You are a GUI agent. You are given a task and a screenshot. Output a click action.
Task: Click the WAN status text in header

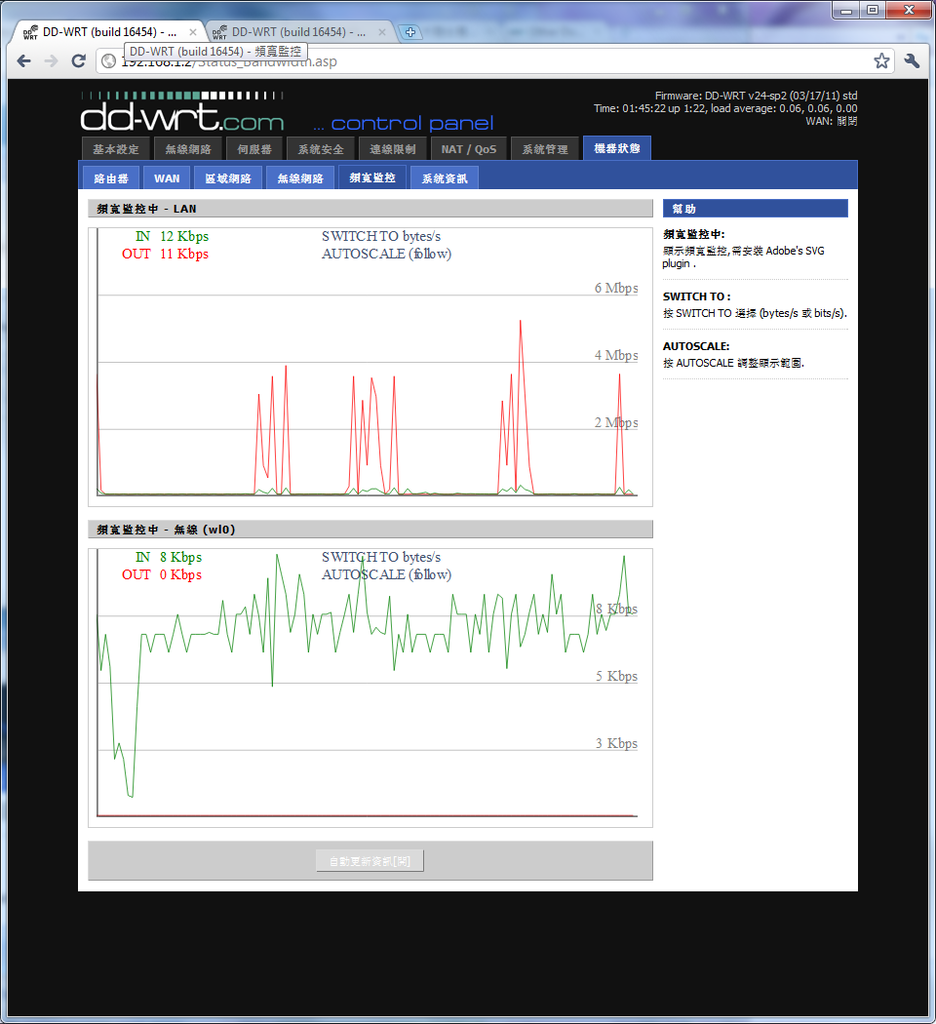(x=831, y=121)
